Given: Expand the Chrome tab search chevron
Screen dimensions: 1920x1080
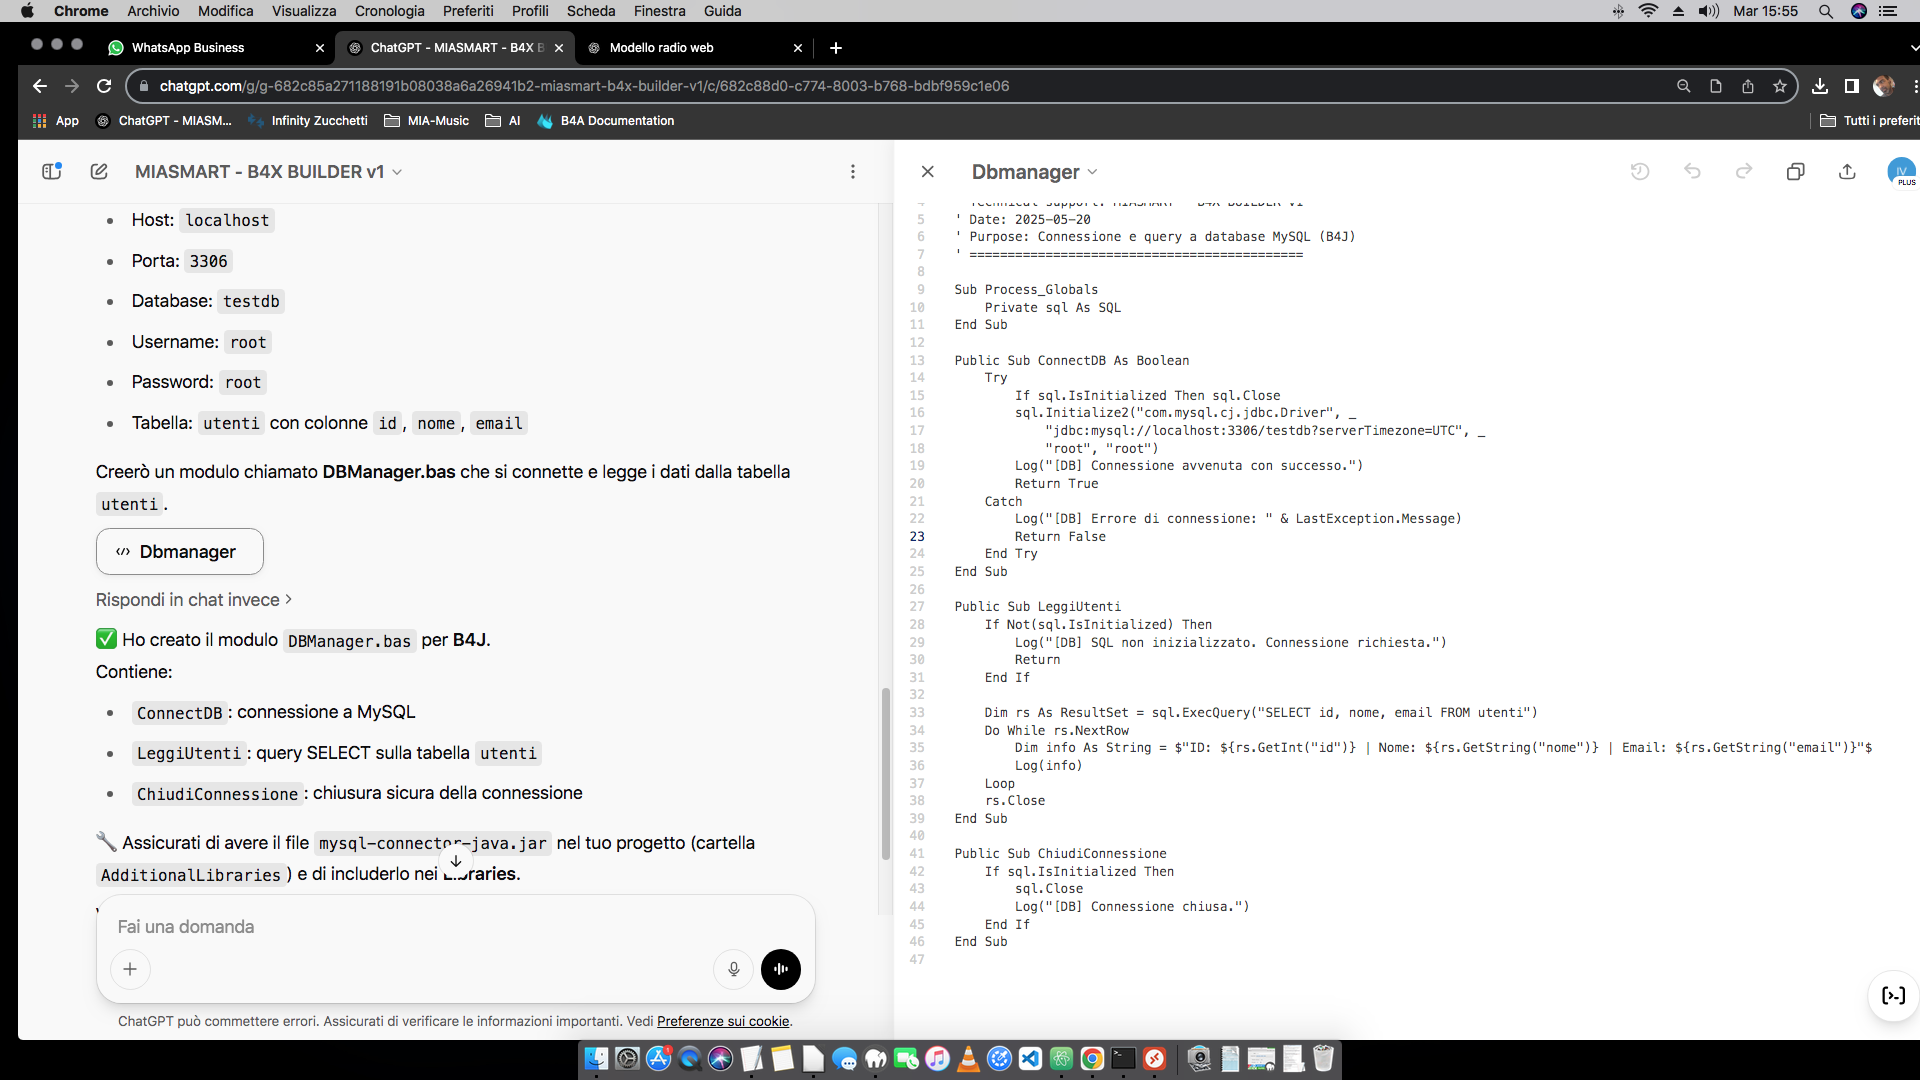Looking at the screenshot, I should 1914,48.
